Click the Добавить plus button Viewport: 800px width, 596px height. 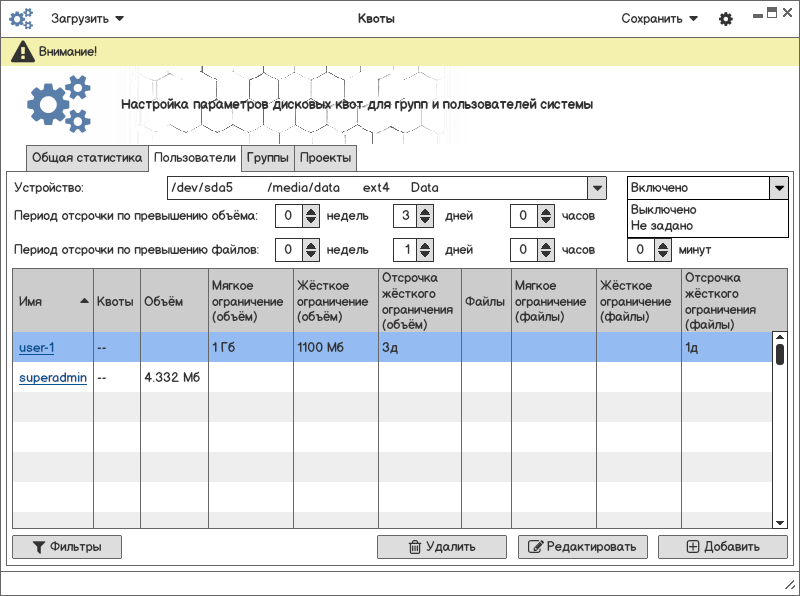point(722,547)
